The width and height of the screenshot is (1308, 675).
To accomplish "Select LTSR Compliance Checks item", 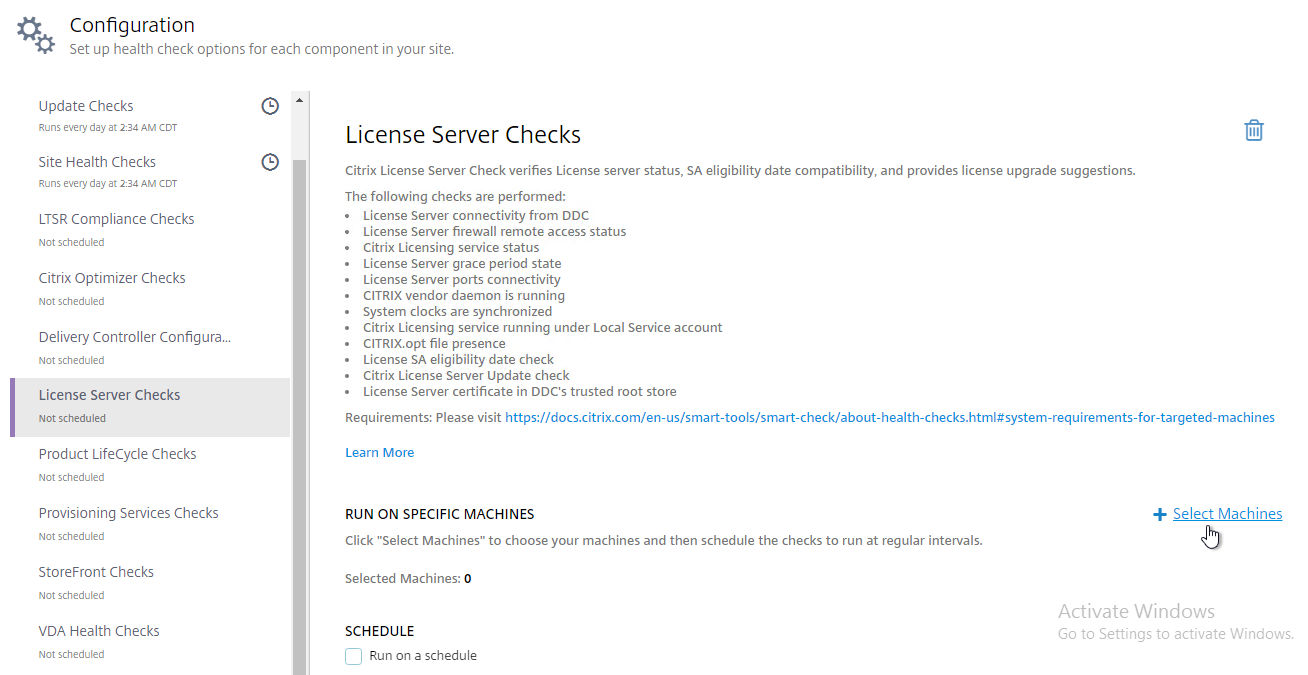I will coord(150,229).
